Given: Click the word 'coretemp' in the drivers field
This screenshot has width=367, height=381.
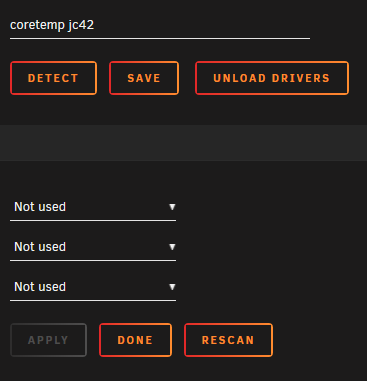Looking at the screenshot, I should pyautogui.click(x=37, y=26).
